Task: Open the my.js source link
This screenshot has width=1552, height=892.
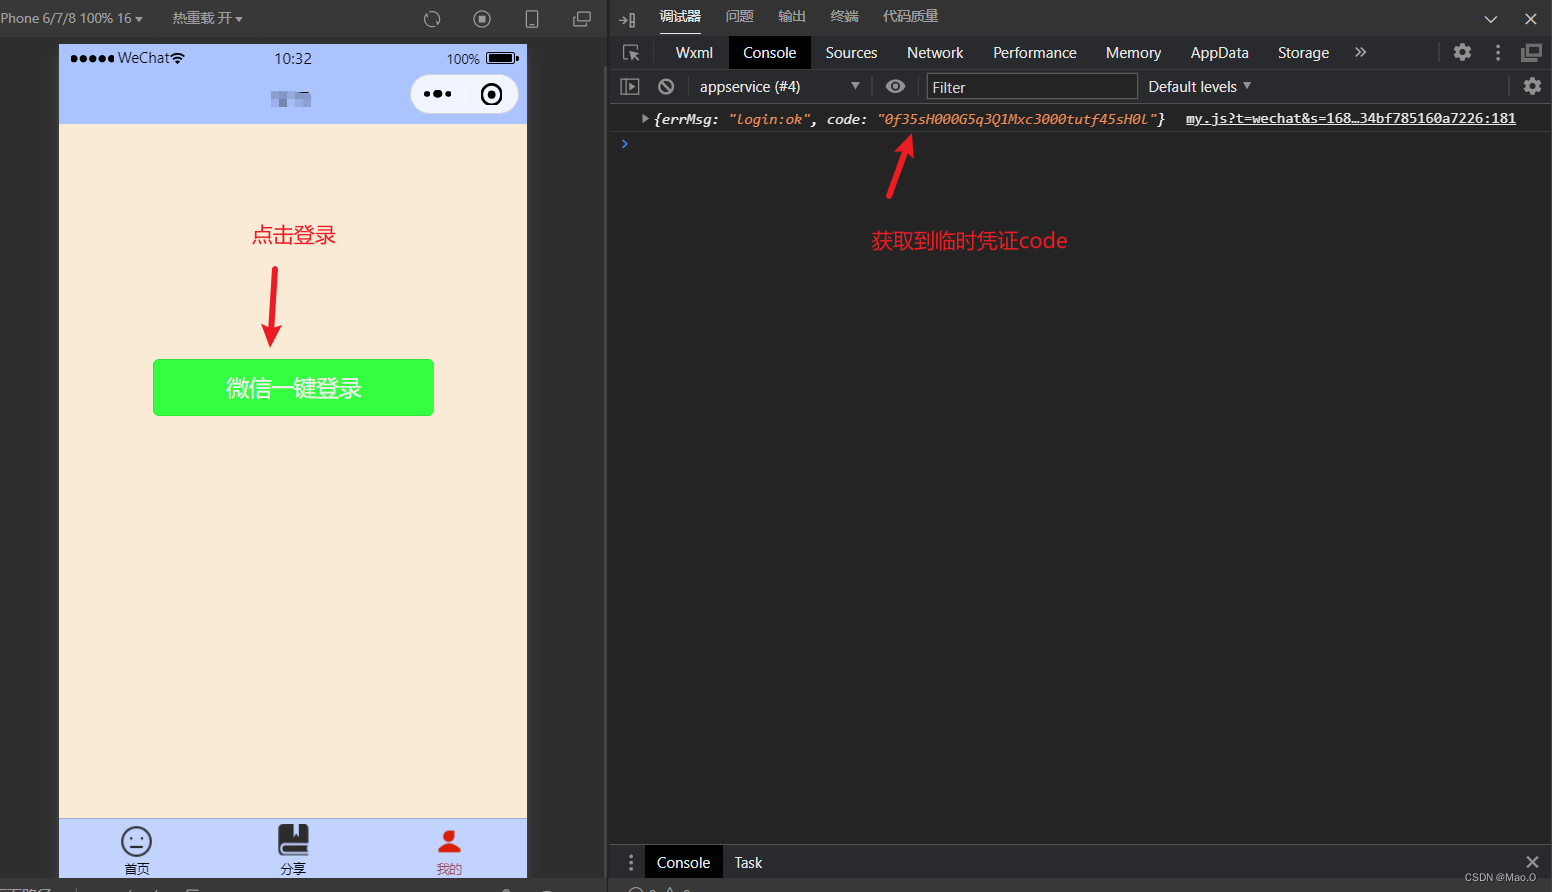Action: 1351,118
